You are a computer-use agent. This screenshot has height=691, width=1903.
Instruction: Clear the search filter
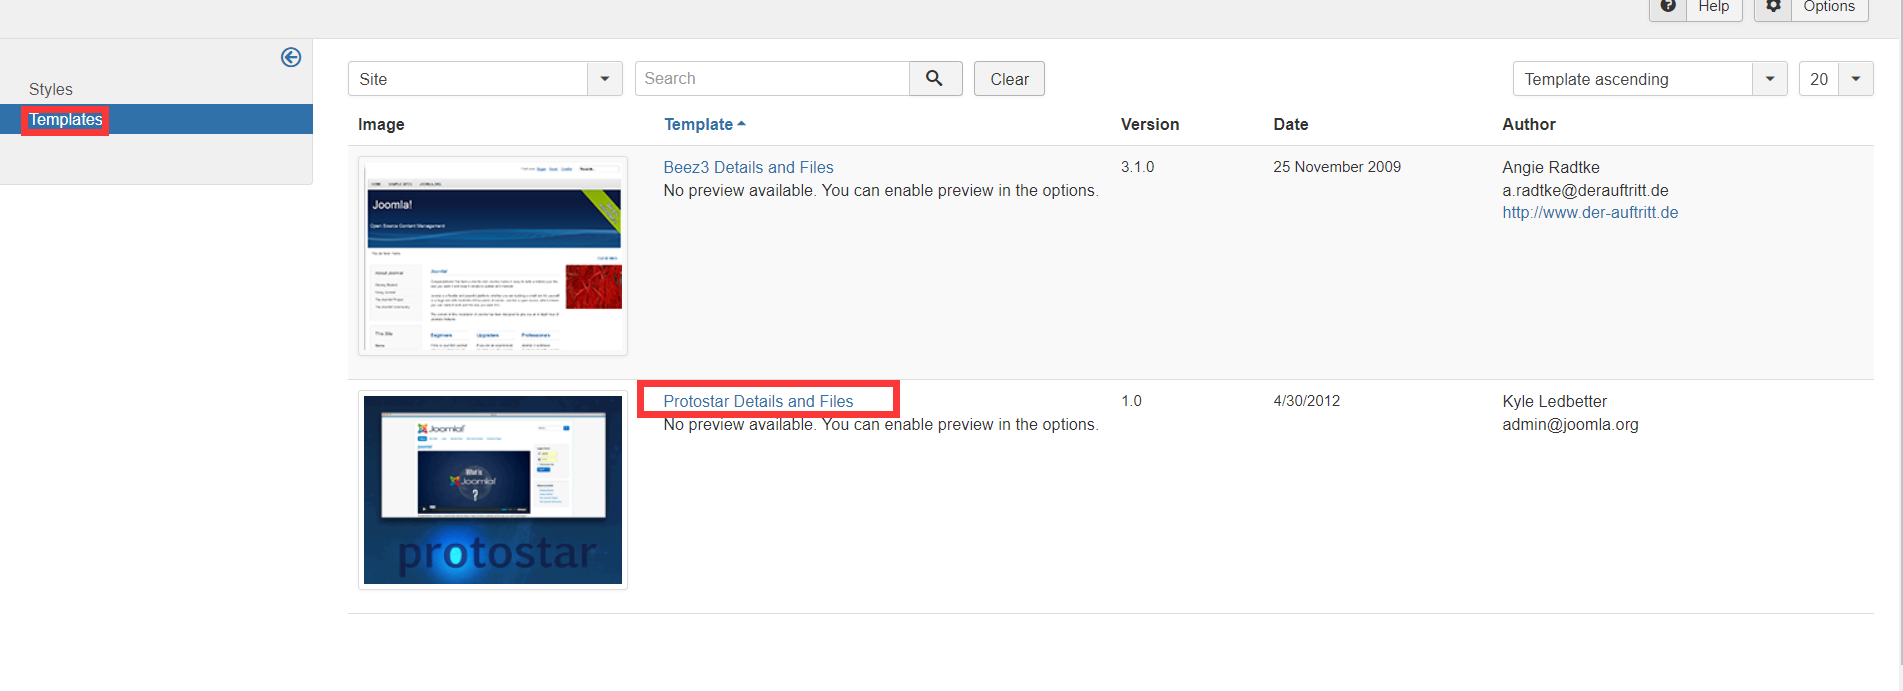pyautogui.click(x=1009, y=79)
